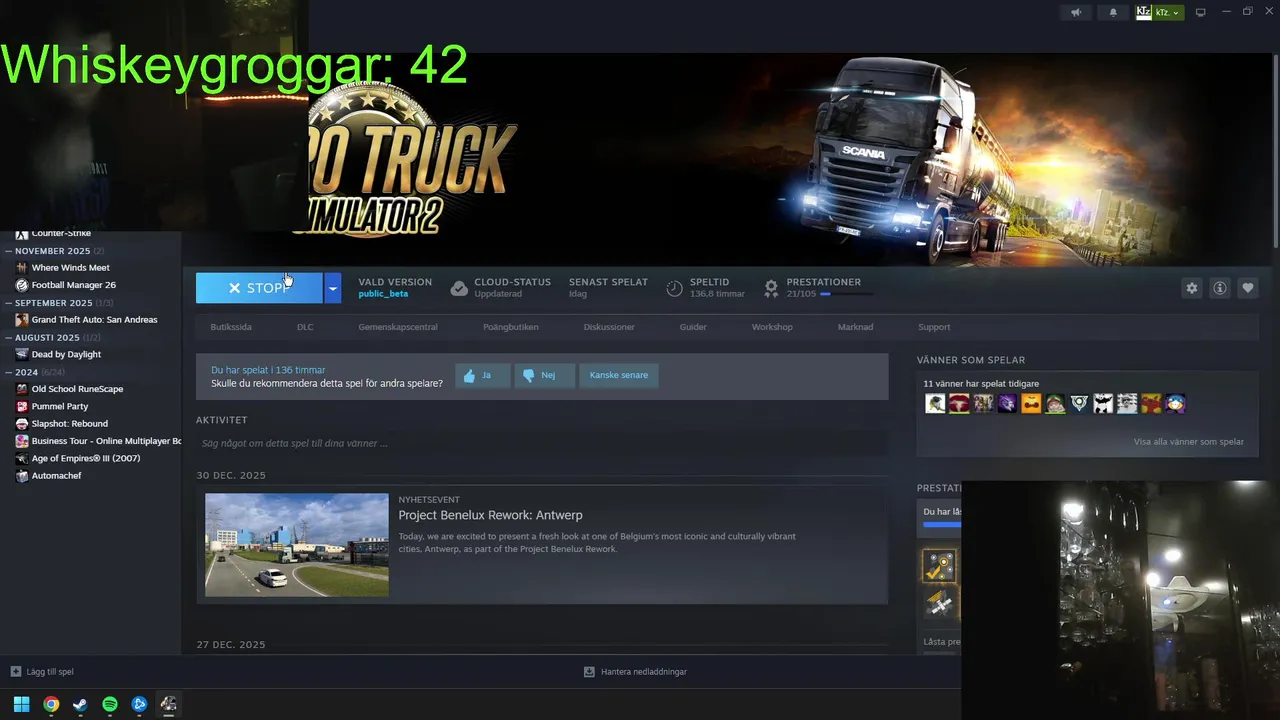Viewport: 1280px width, 720px height.
Task: Switch to Big Picture mode monitor icon
Action: coord(1201,13)
